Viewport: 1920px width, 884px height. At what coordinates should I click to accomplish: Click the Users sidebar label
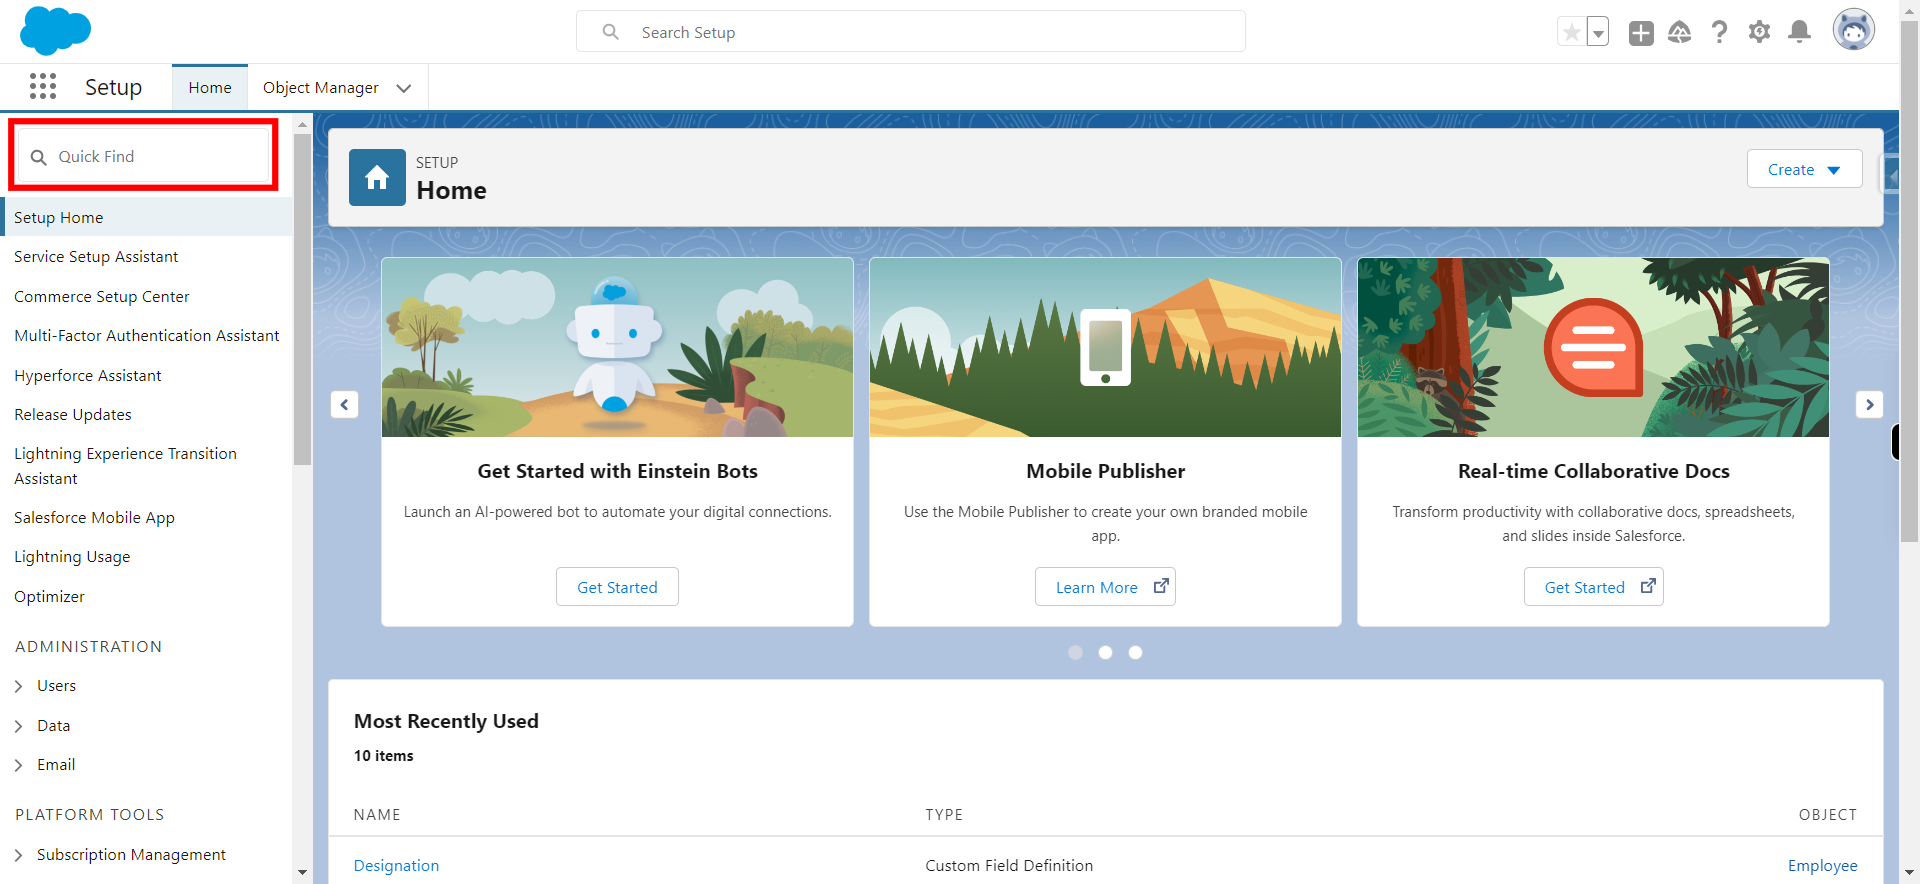pyautogui.click(x=56, y=686)
